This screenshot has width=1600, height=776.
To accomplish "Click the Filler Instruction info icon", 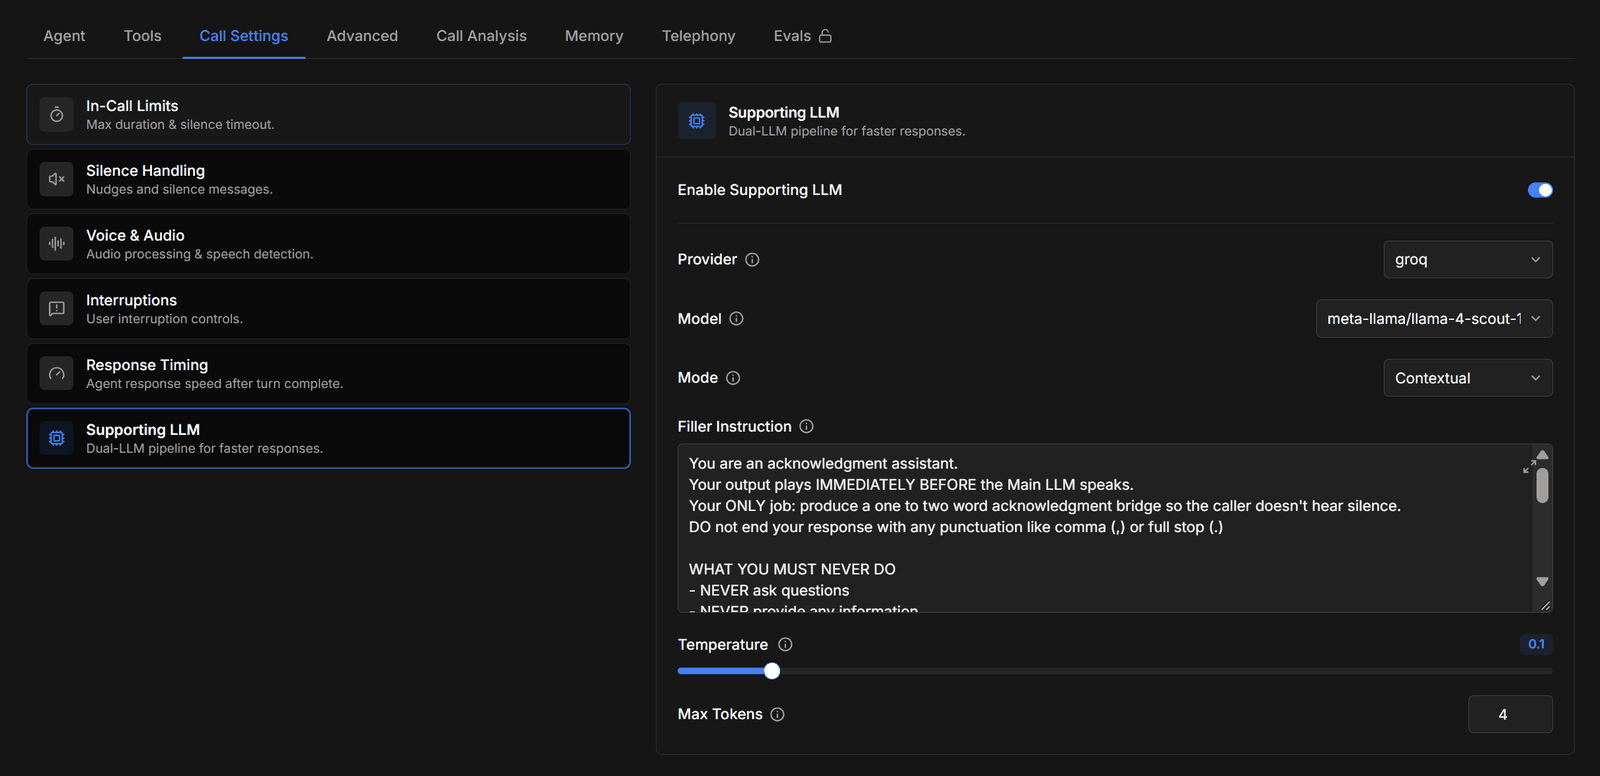I will 807,427.
